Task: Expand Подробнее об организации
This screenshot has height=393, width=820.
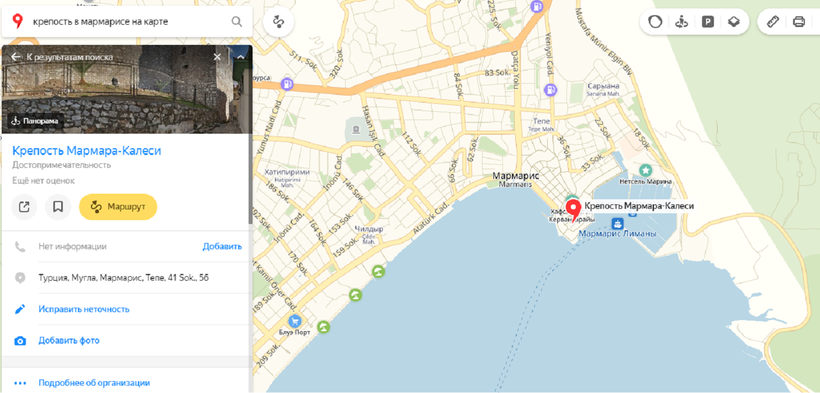Action: pyautogui.click(x=94, y=383)
